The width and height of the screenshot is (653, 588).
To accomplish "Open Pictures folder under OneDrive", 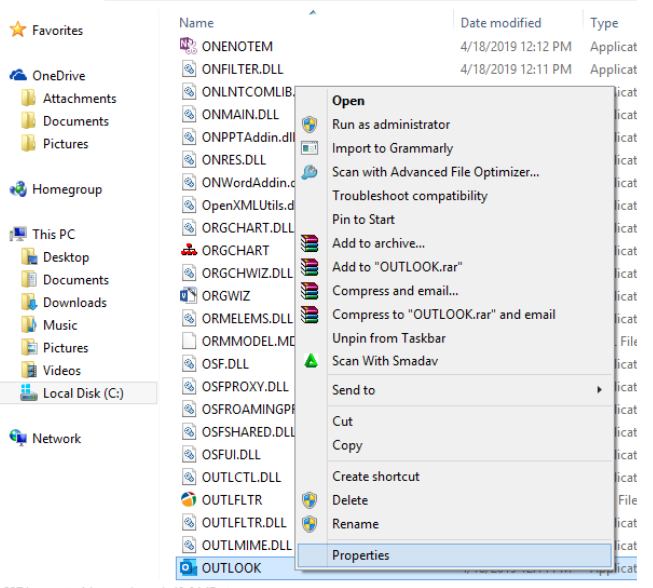I will click(x=65, y=144).
